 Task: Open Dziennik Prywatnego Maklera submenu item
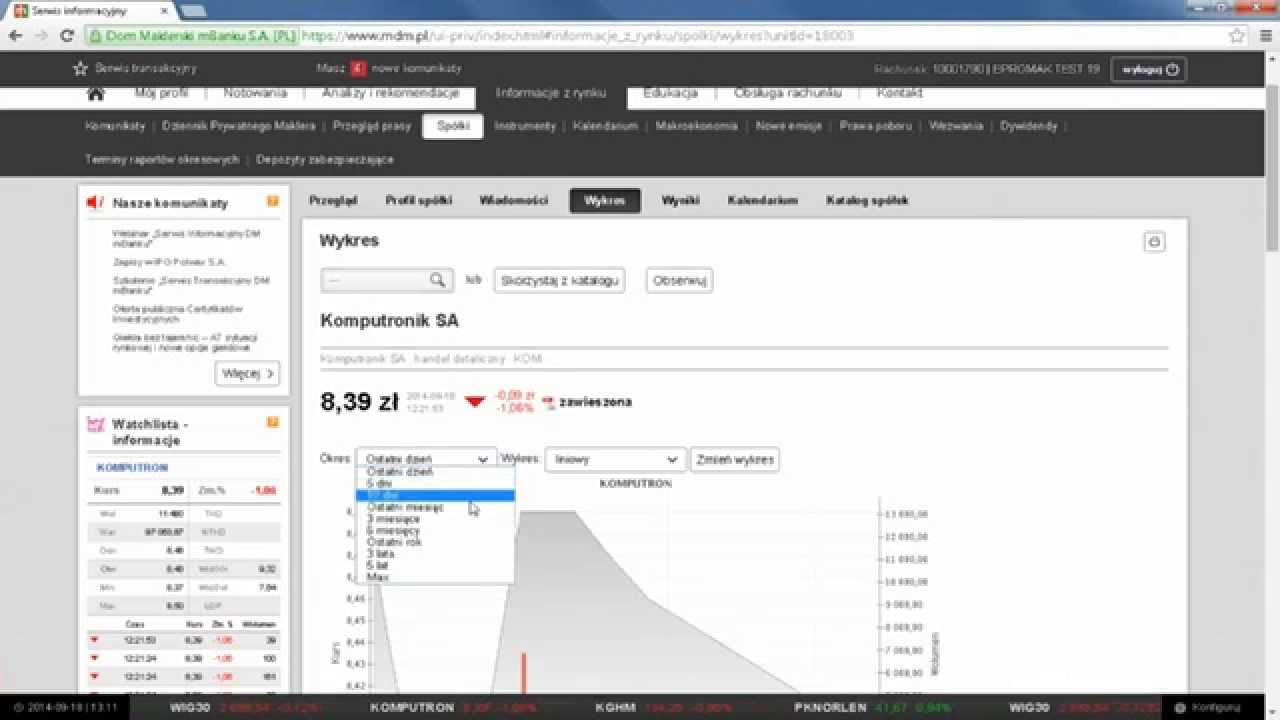(x=238, y=126)
